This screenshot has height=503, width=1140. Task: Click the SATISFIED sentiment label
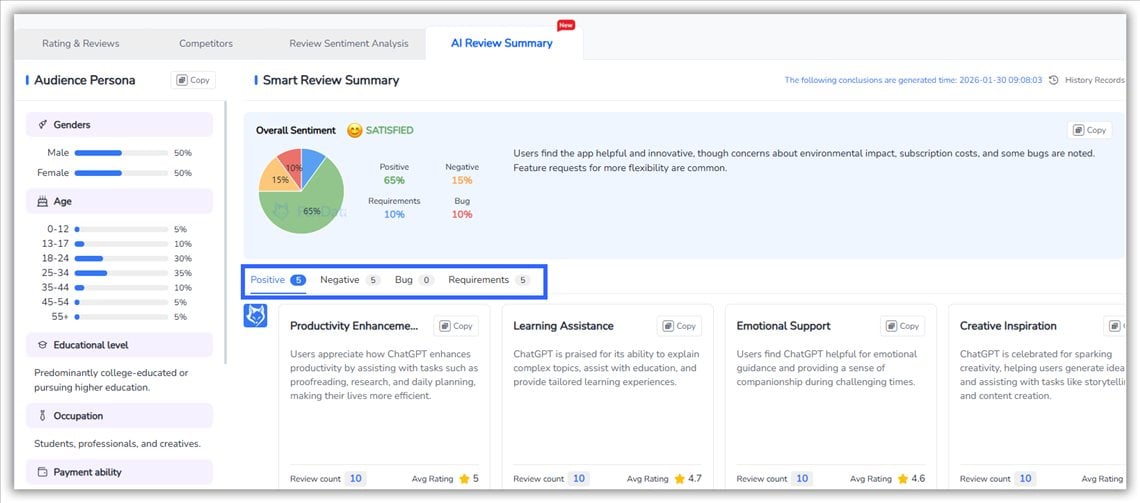pyautogui.click(x=389, y=131)
